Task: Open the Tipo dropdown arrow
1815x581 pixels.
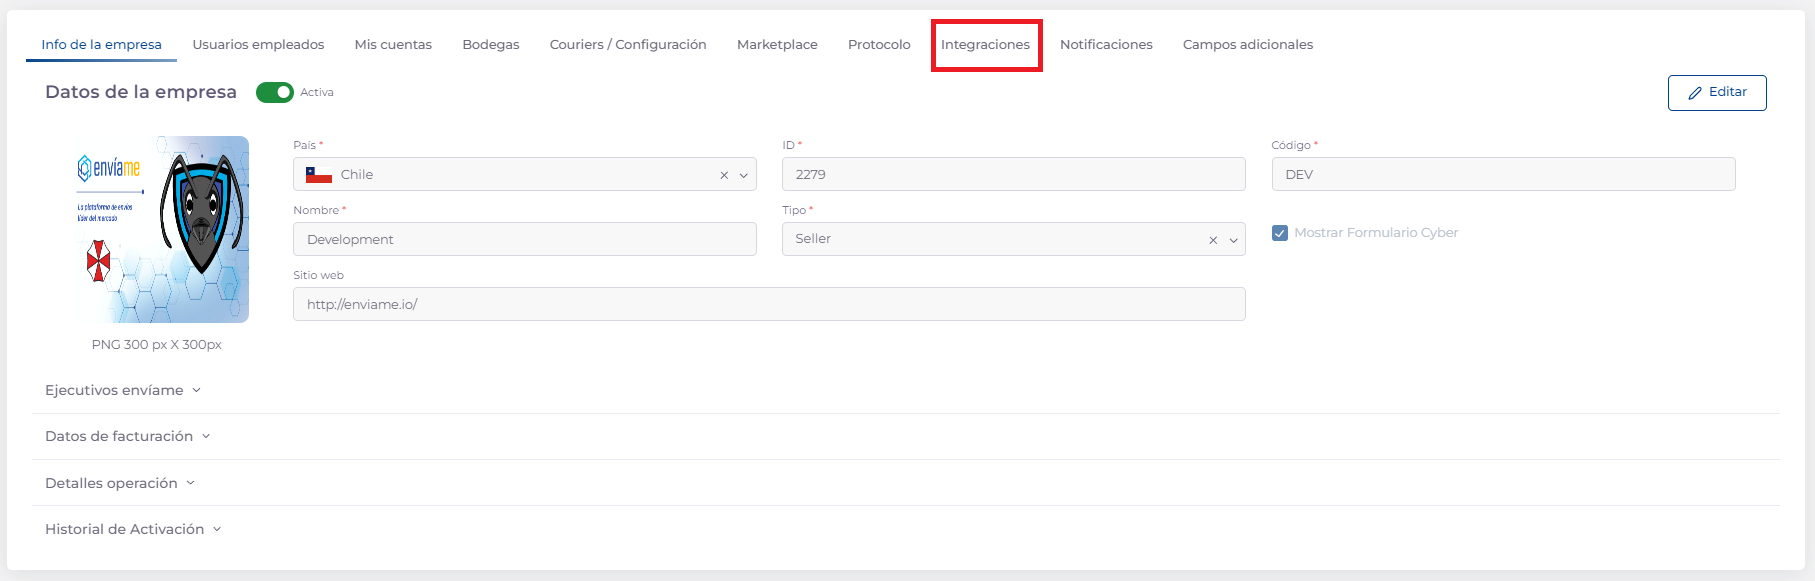Action: coord(1233,240)
